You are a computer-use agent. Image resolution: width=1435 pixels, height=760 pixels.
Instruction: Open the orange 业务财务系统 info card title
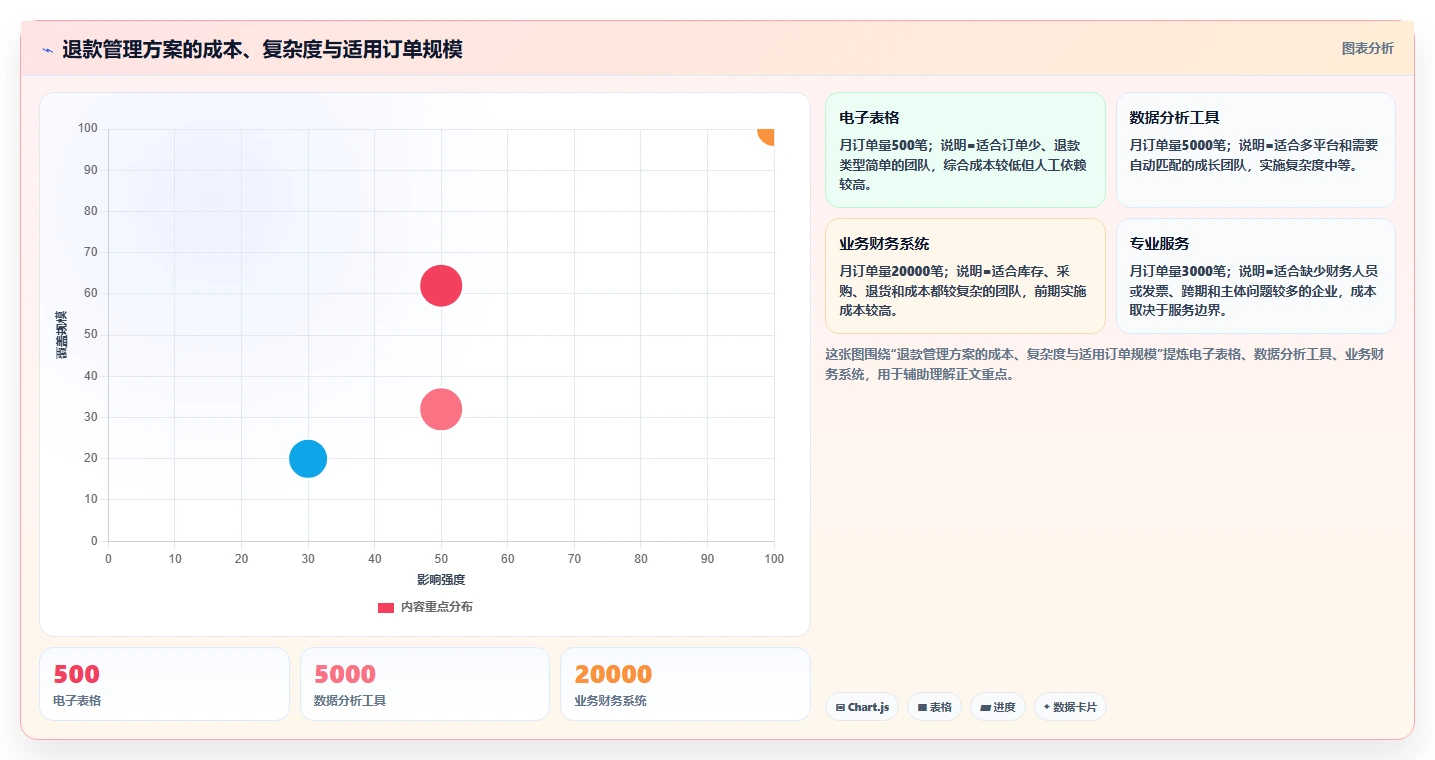pos(884,244)
